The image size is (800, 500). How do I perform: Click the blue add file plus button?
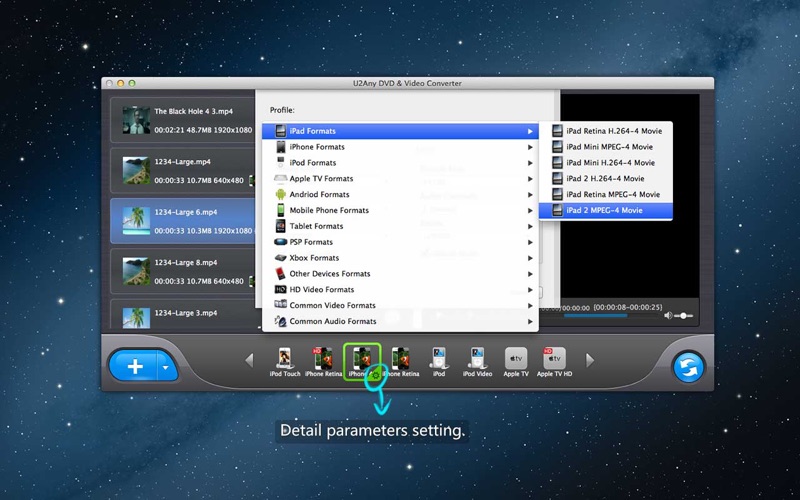pyautogui.click(x=134, y=366)
